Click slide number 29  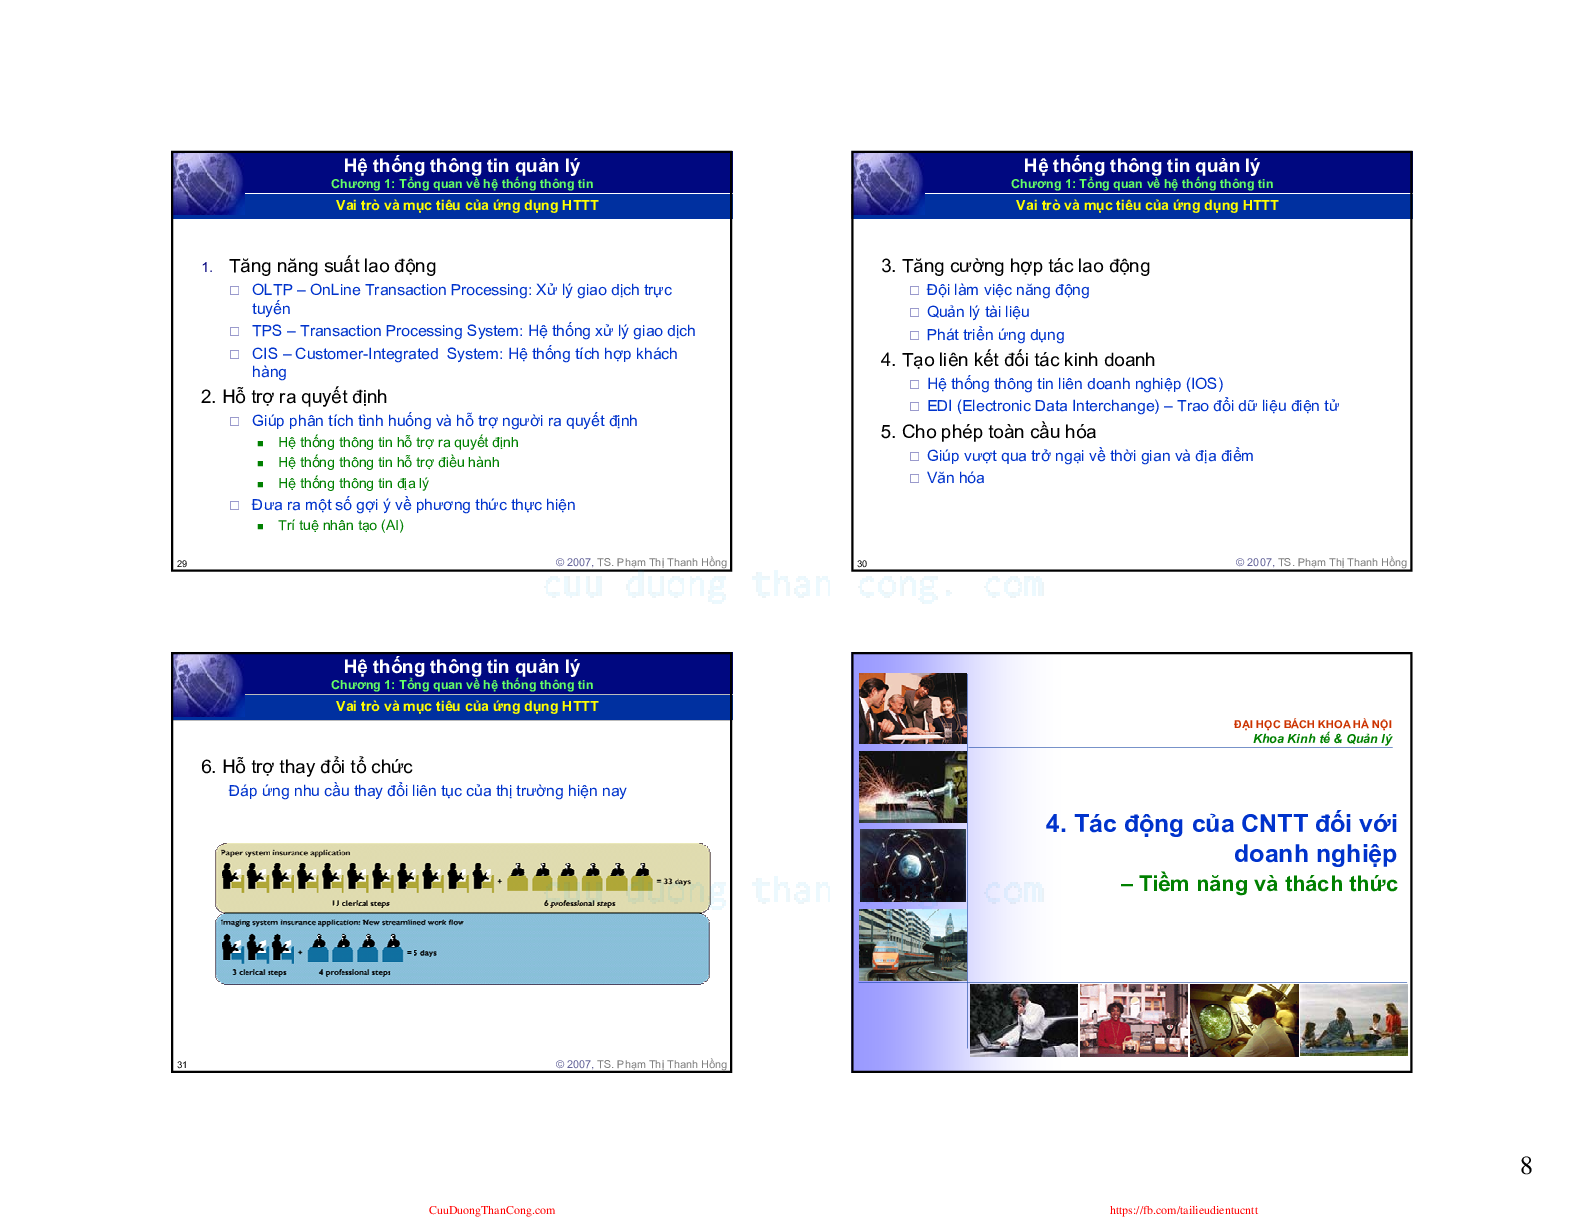click(182, 564)
